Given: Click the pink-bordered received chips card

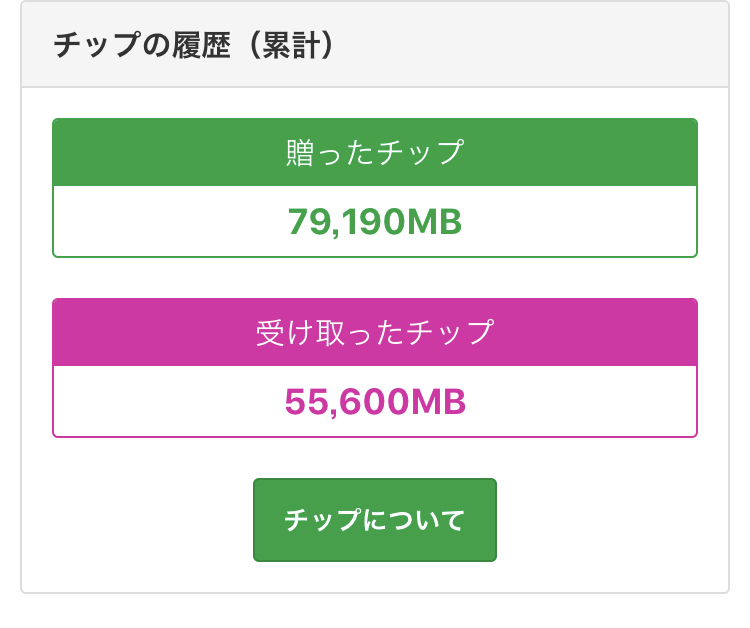Looking at the screenshot, I should 374,368.
